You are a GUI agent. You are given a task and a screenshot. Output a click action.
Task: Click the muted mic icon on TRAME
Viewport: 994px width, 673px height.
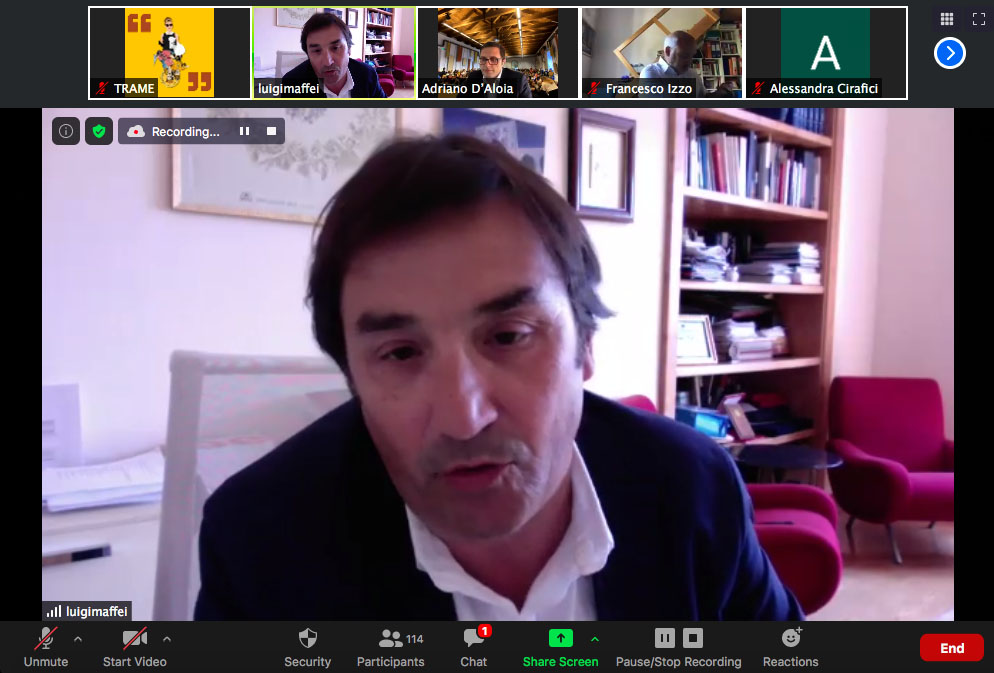coord(102,88)
